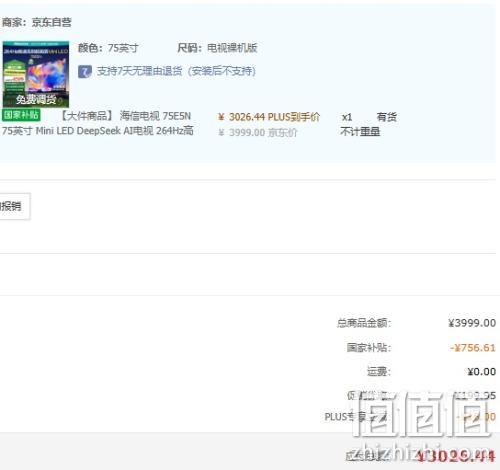Click the green 国家补贴 badge
This screenshot has width=500, height=470.
pos(21,115)
